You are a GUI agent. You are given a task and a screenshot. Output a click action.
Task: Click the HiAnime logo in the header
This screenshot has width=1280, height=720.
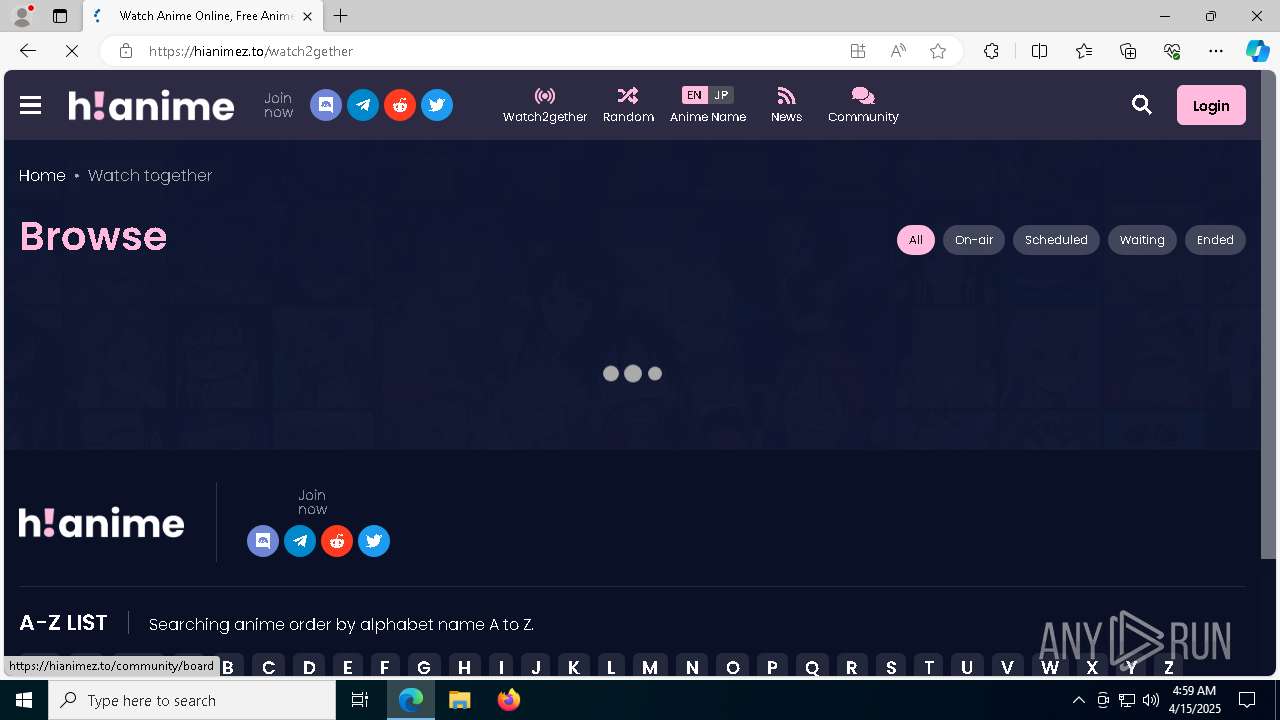151,105
